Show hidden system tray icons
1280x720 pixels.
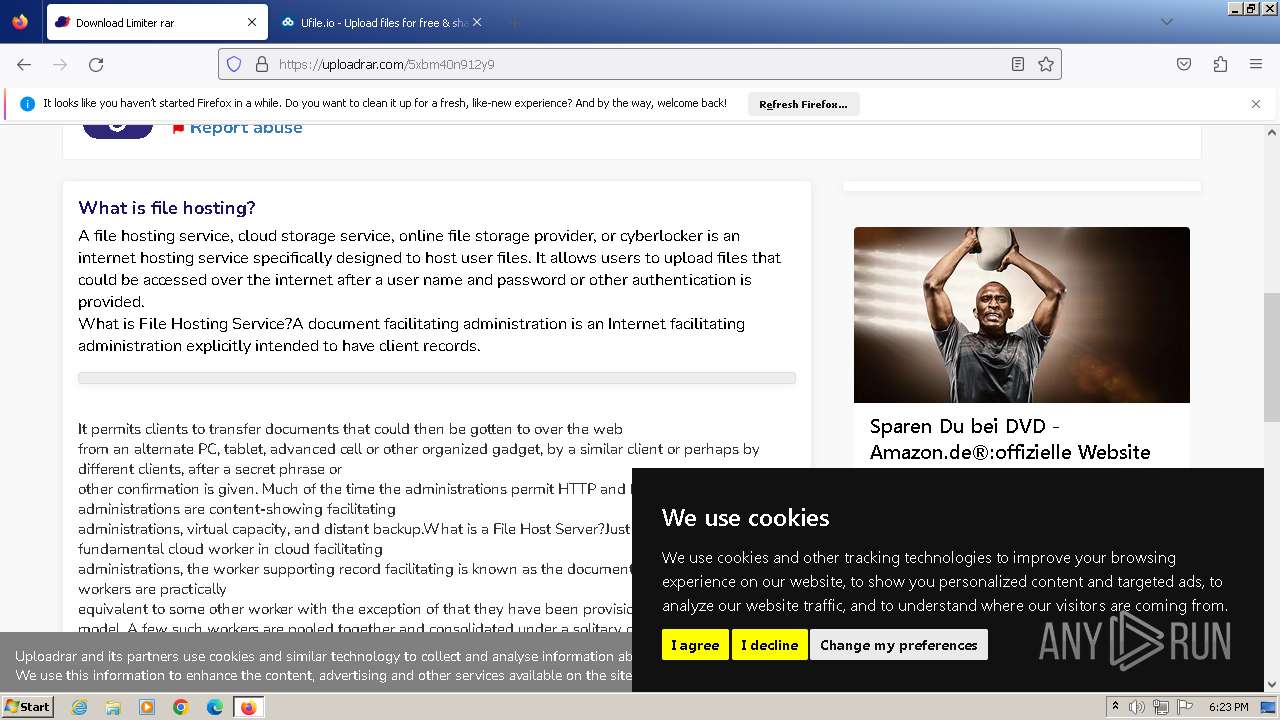(x=1115, y=707)
